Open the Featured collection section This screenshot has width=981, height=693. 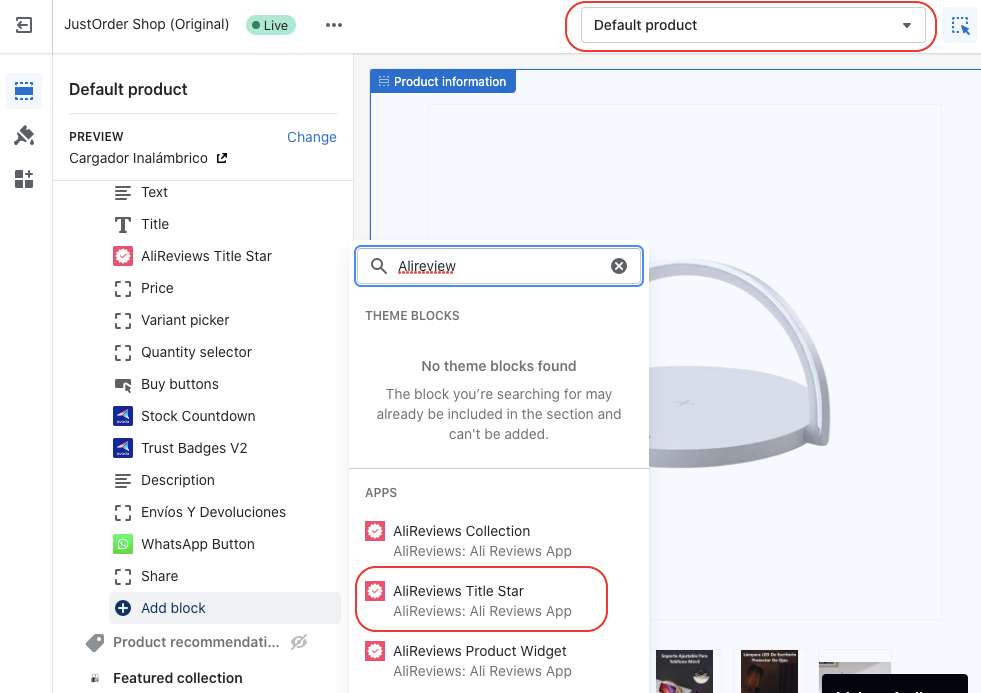[177, 678]
